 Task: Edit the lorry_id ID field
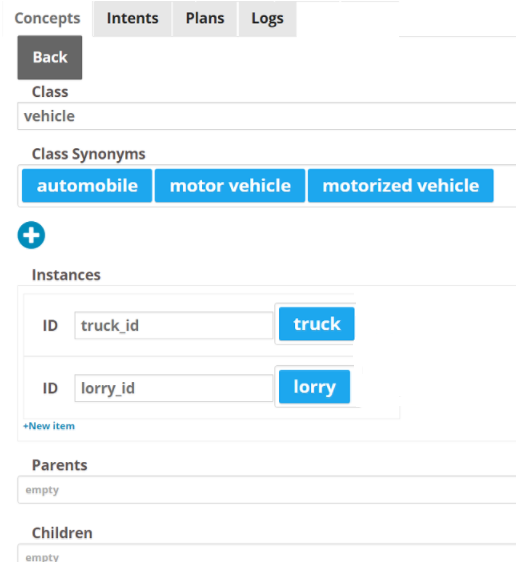174,388
